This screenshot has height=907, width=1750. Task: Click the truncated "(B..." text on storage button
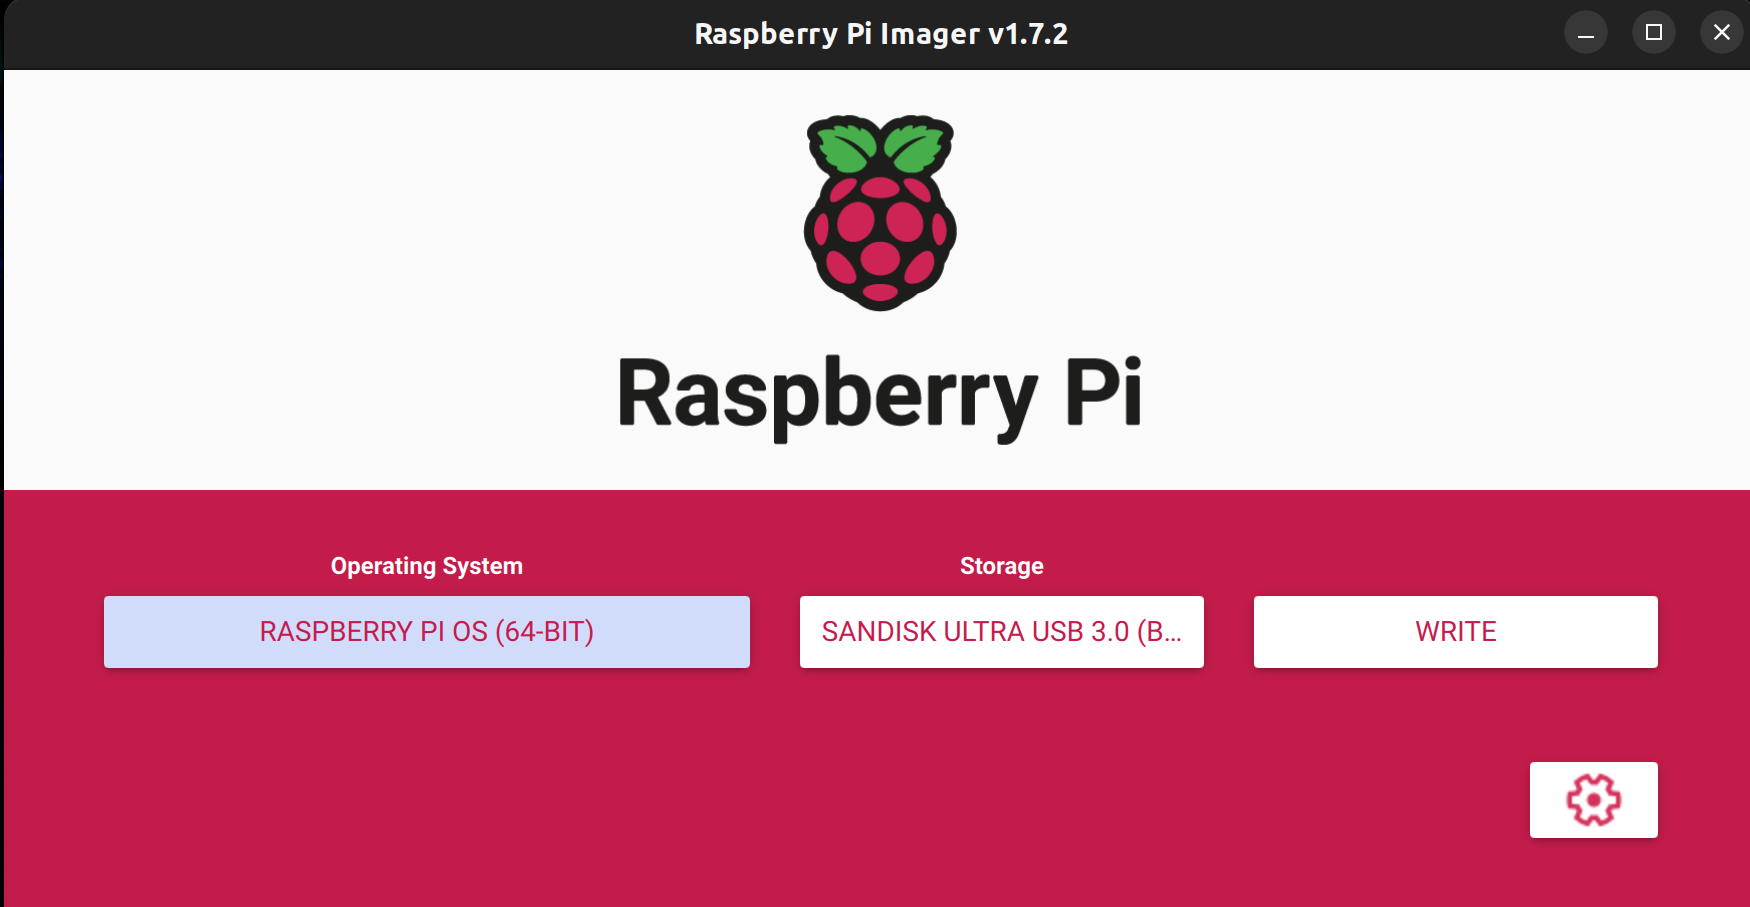(x=1159, y=632)
